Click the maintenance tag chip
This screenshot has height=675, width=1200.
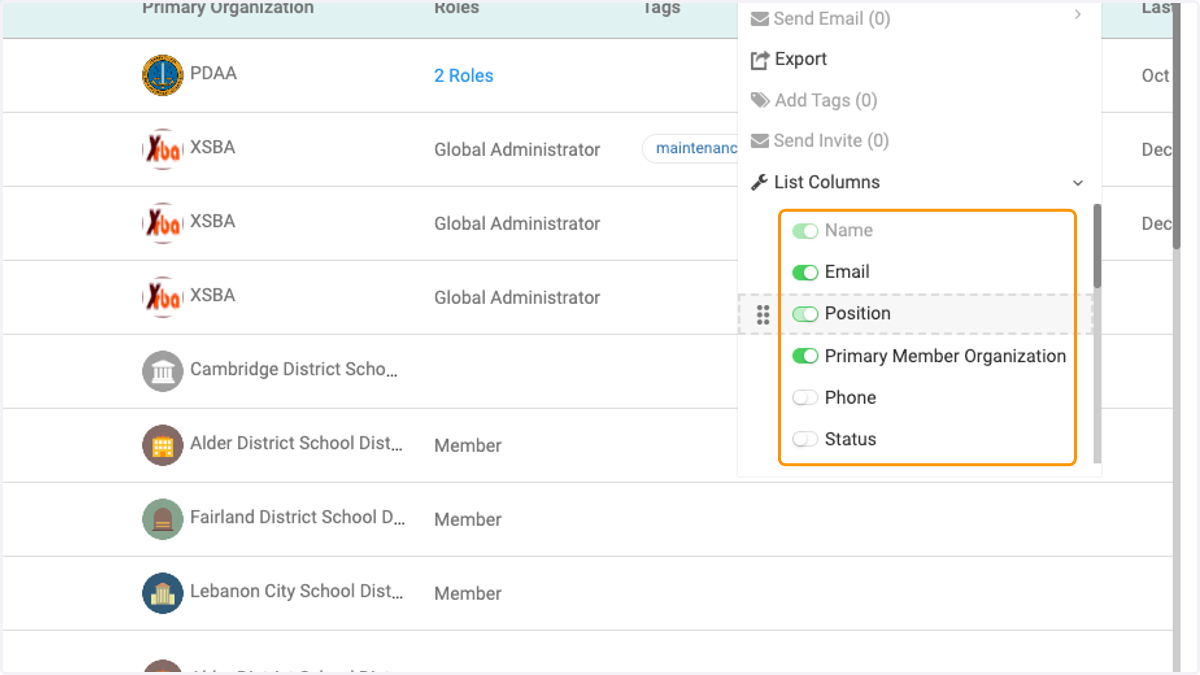coord(691,148)
